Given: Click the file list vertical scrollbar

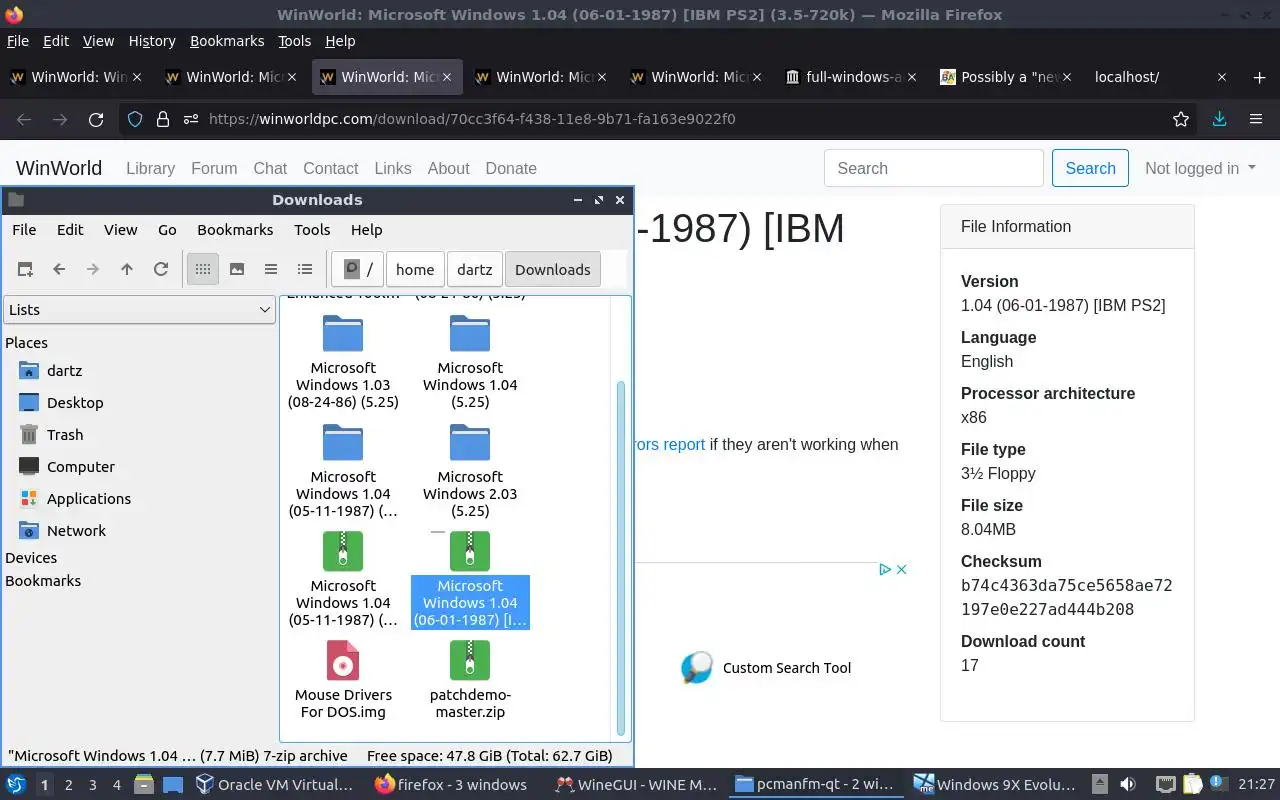Looking at the screenshot, I should [x=620, y=558].
